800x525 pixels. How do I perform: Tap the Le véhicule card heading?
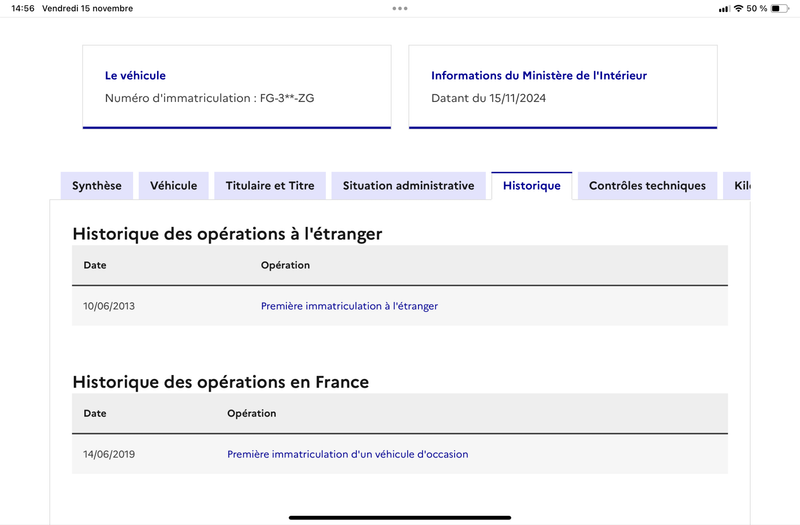(x=135, y=76)
